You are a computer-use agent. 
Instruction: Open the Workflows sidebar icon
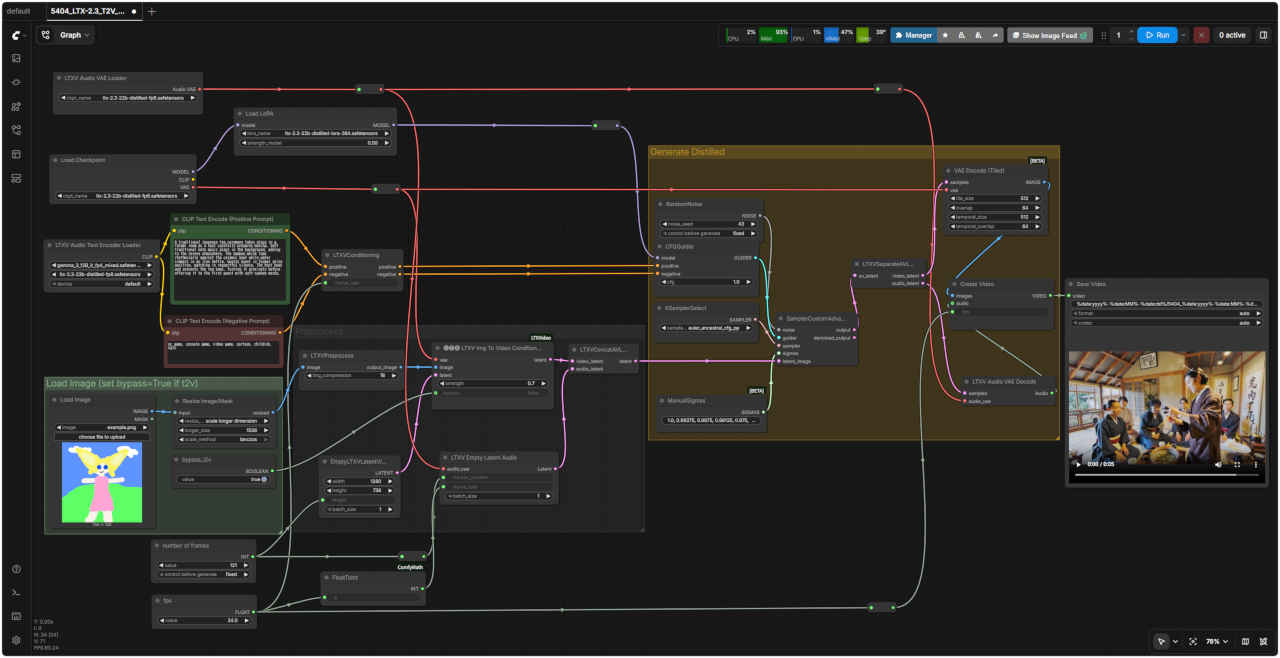click(x=16, y=130)
